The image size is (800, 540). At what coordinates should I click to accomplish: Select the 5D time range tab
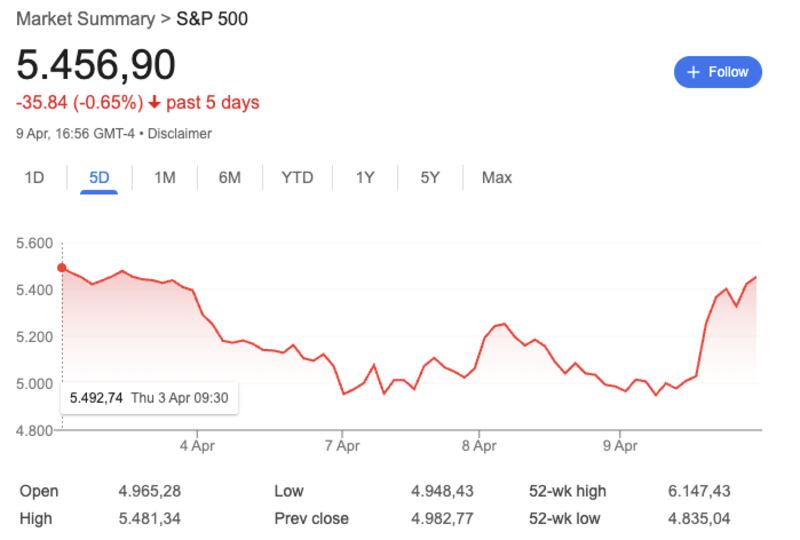[x=99, y=178]
